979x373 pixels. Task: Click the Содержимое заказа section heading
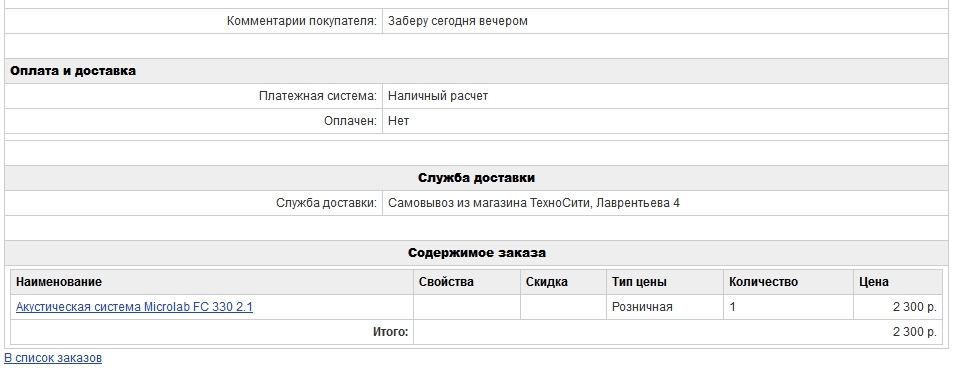pyautogui.click(x=476, y=253)
